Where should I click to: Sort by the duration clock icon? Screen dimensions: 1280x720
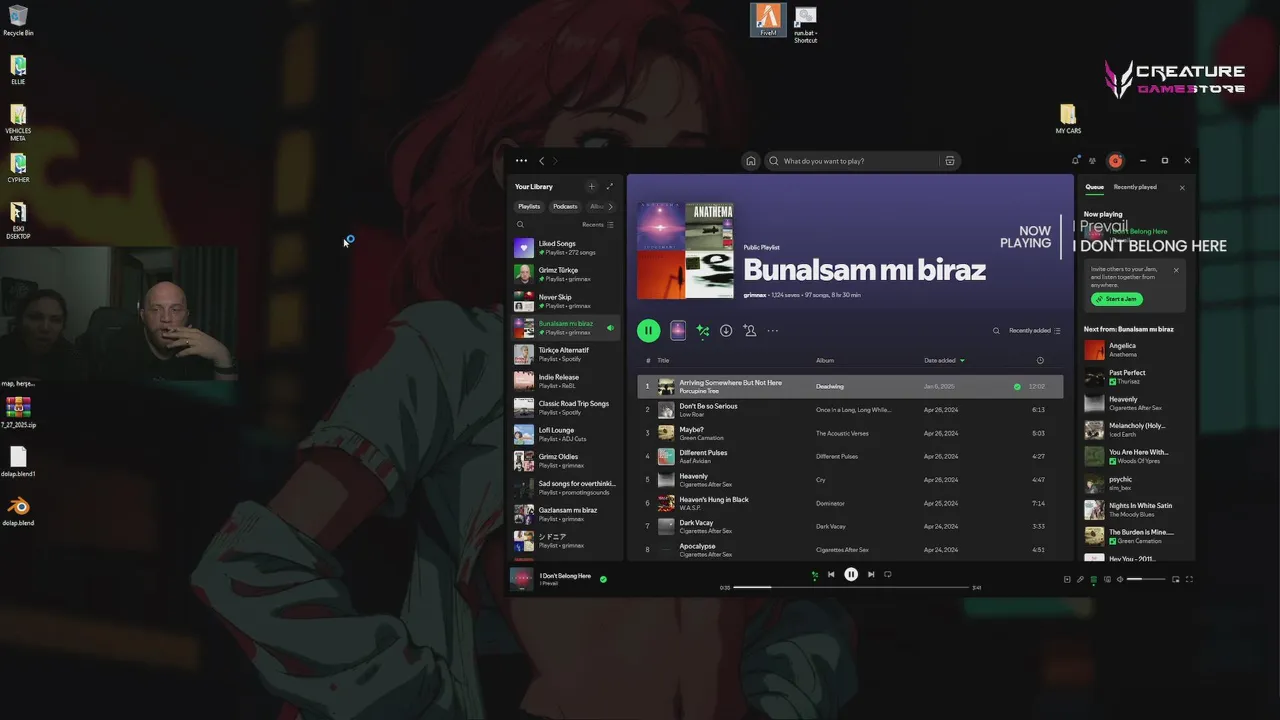tap(1040, 360)
